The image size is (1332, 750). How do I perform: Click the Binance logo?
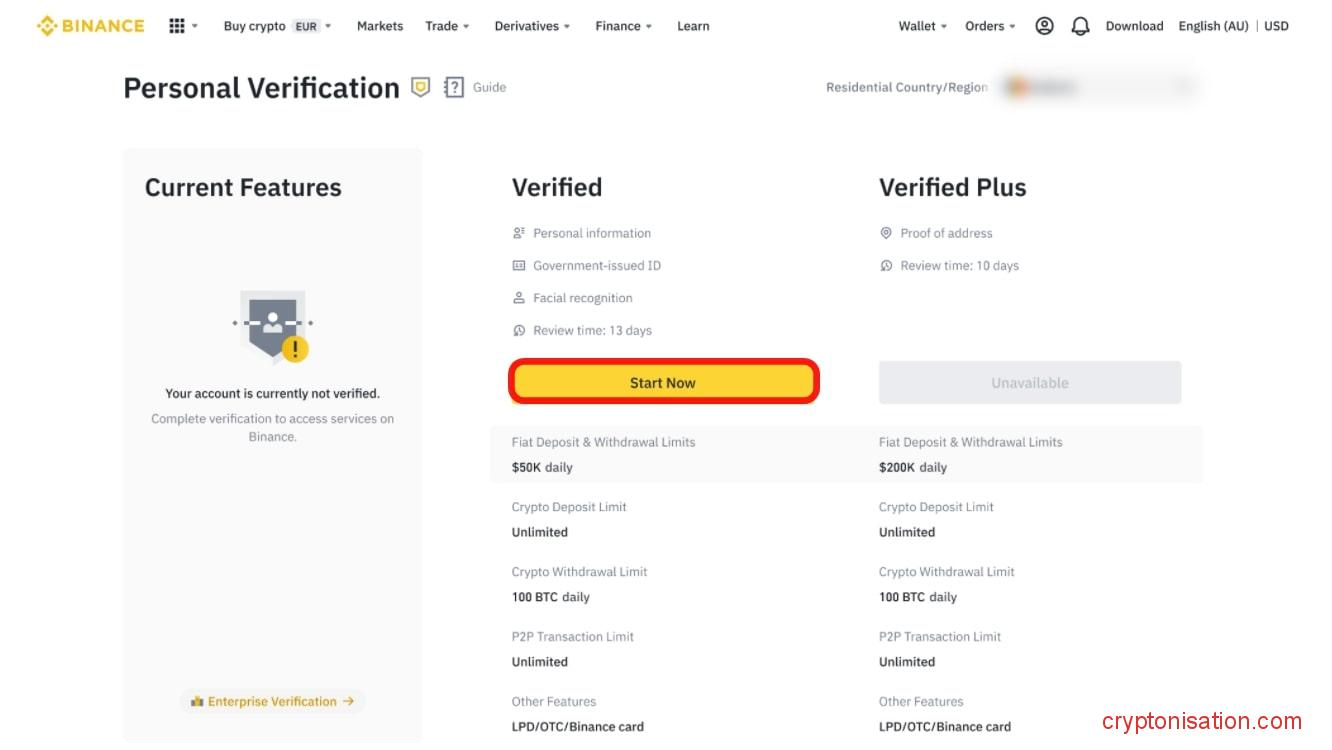90,25
